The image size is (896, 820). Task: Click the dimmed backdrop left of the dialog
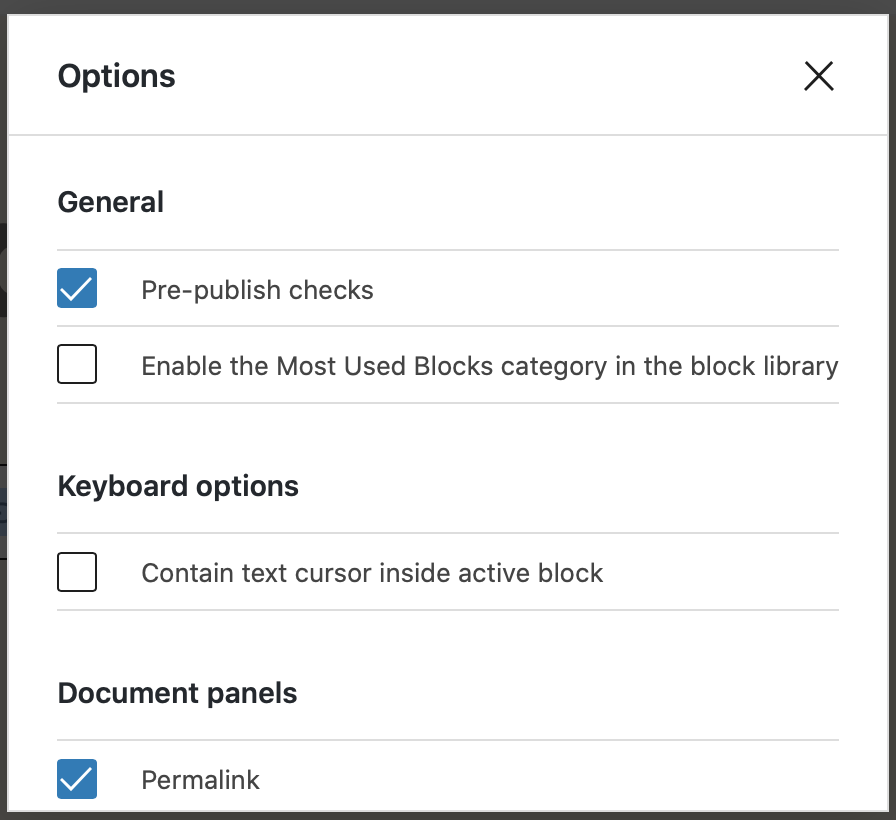pos(4,400)
